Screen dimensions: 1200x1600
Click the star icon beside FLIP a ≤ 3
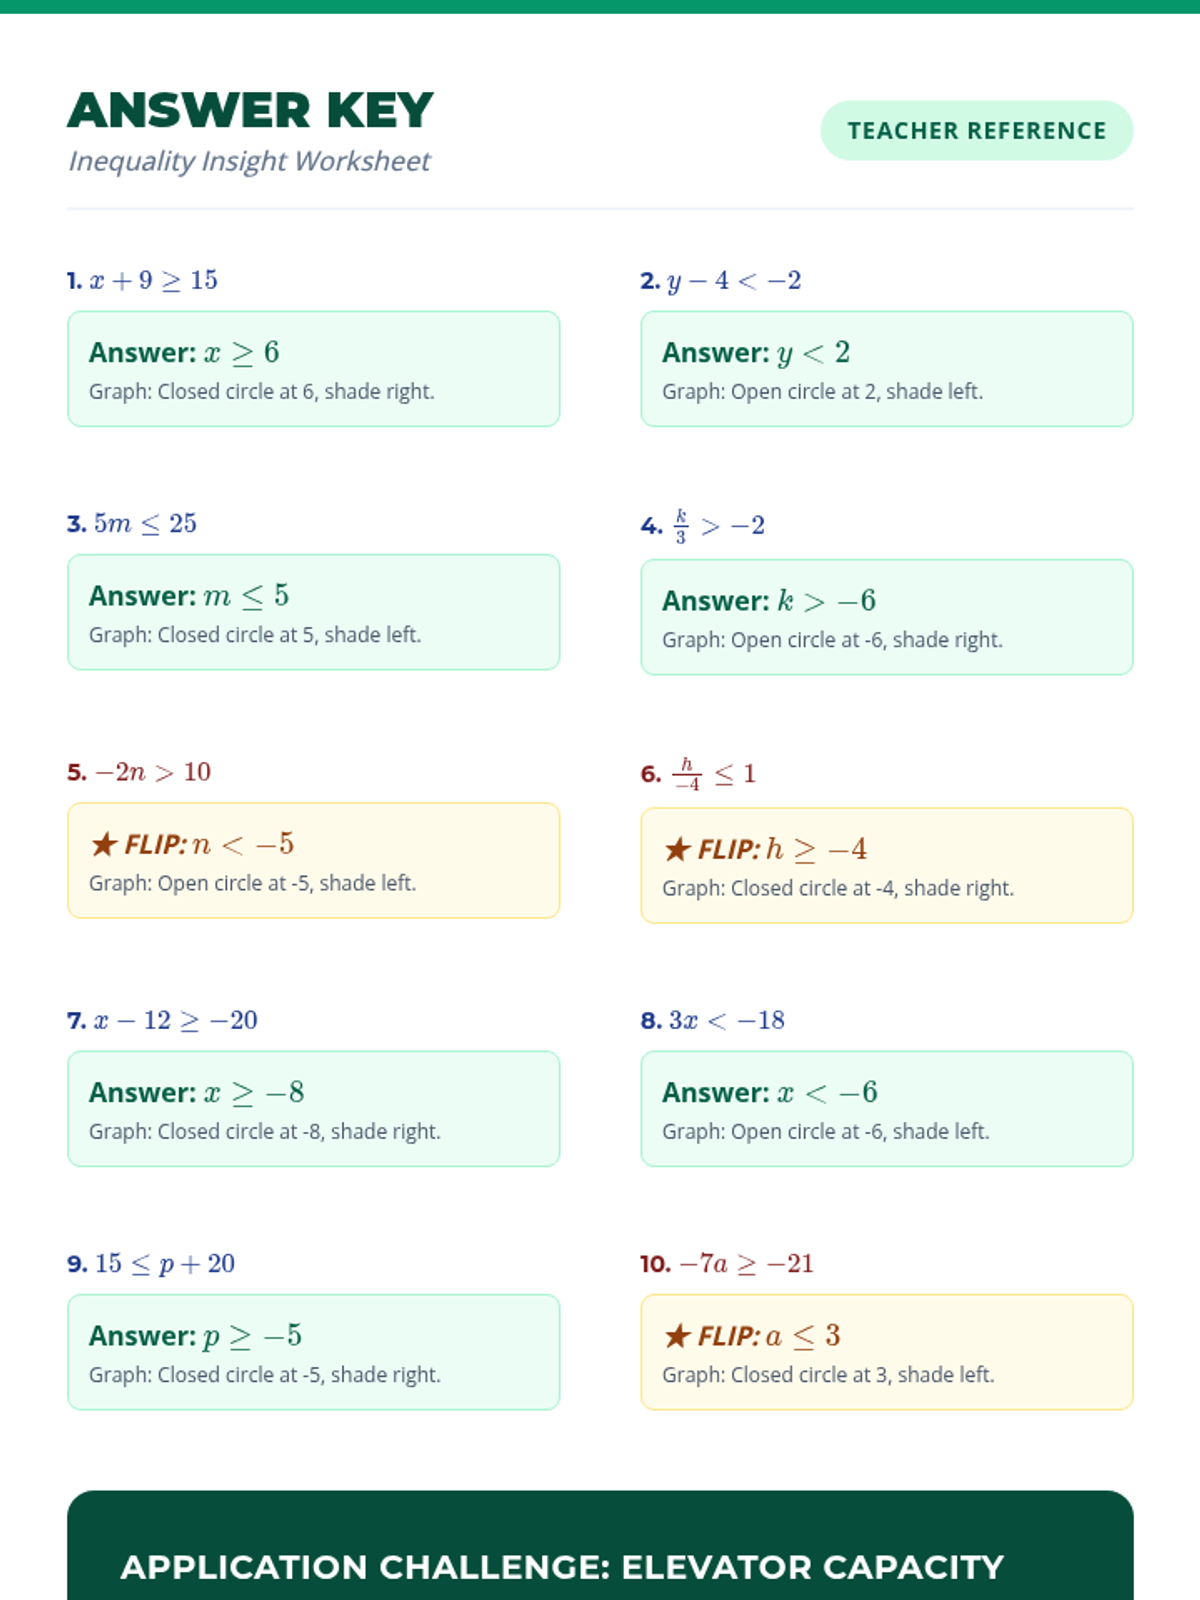click(677, 1336)
